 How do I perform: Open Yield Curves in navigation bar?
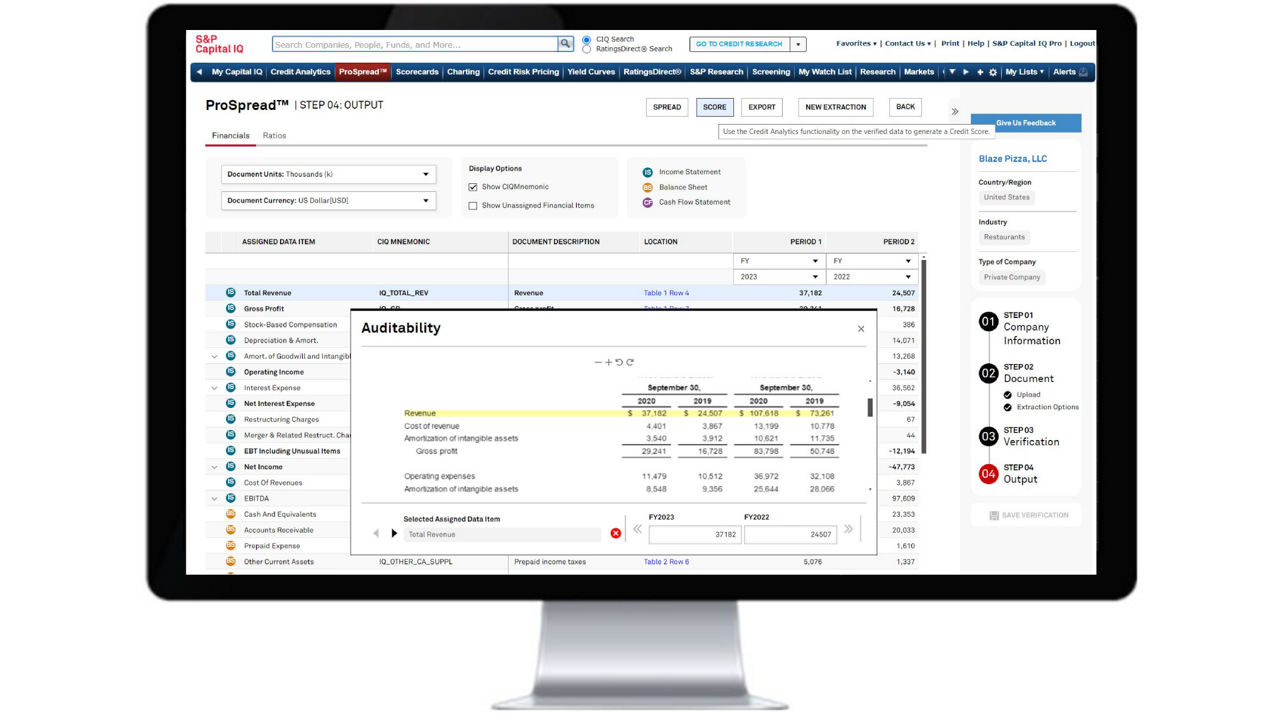tap(591, 72)
